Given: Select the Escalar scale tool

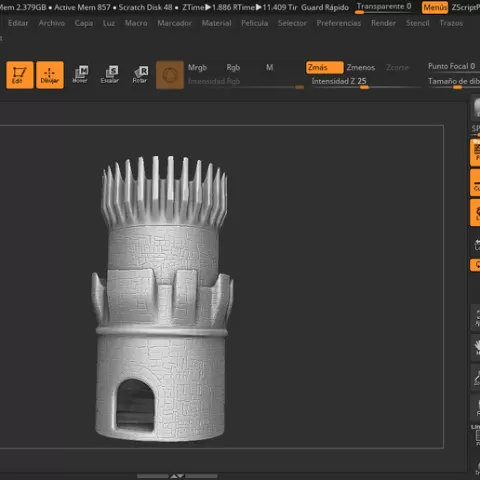Looking at the screenshot, I should [110, 75].
